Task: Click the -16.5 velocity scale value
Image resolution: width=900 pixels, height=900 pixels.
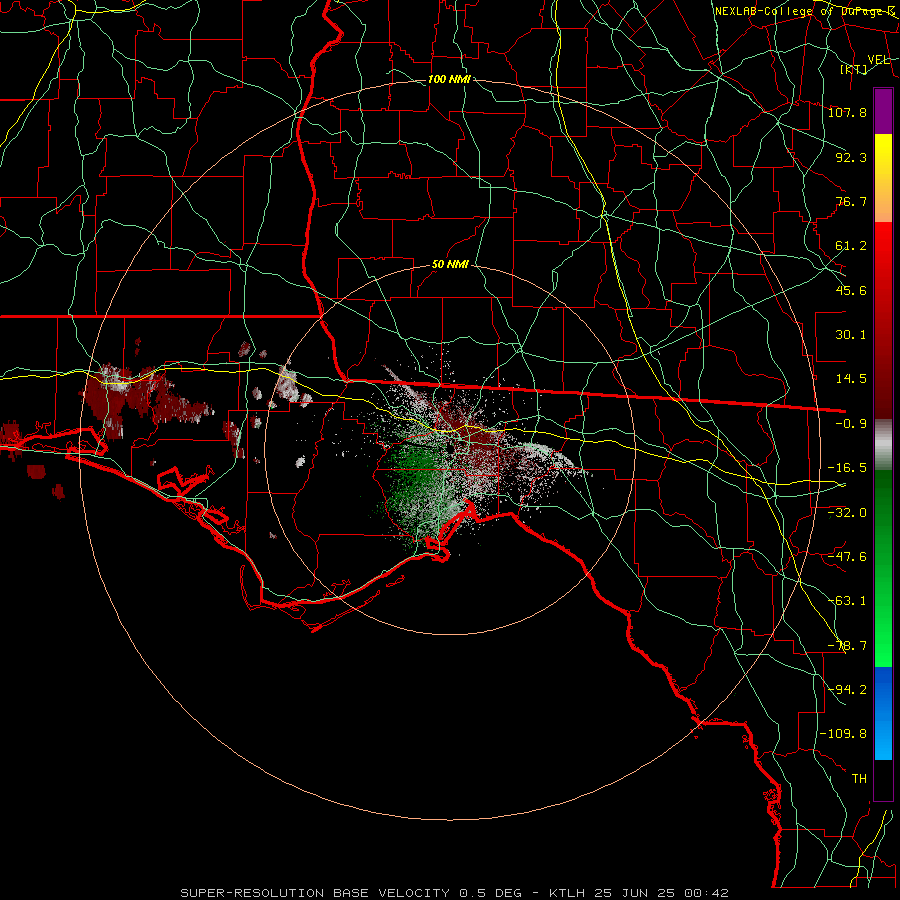Action: point(847,468)
